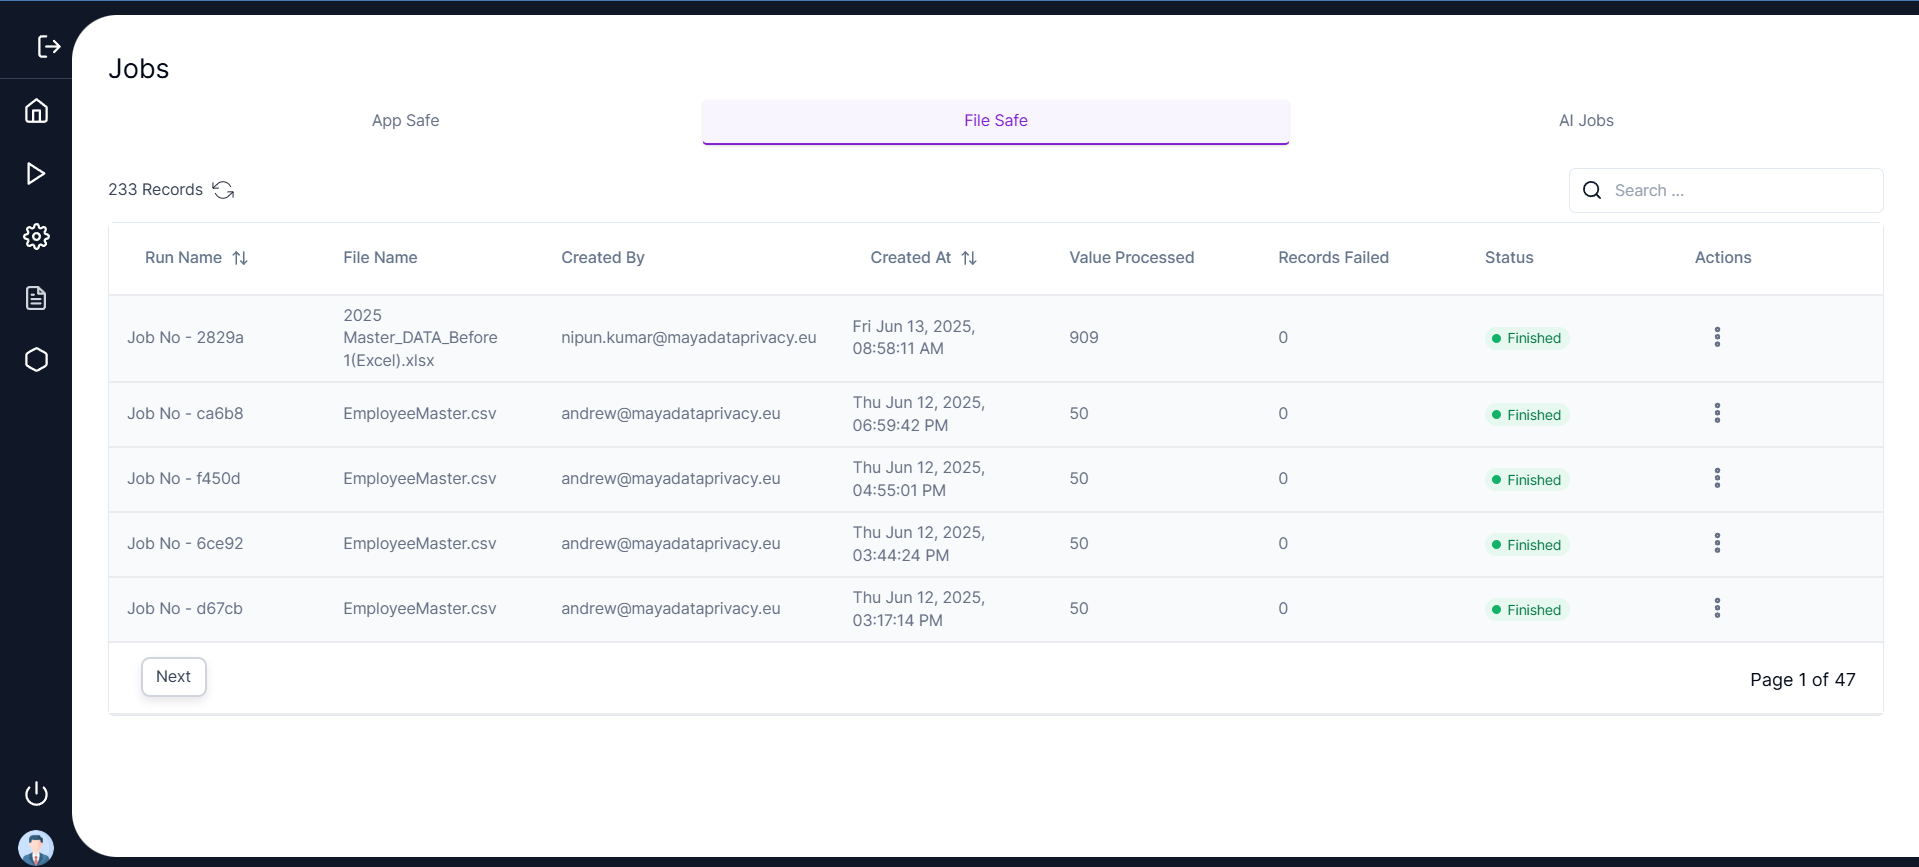The image size is (1919, 867).
Task: Open the document reports icon in sidebar
Action: pos(36,298)
